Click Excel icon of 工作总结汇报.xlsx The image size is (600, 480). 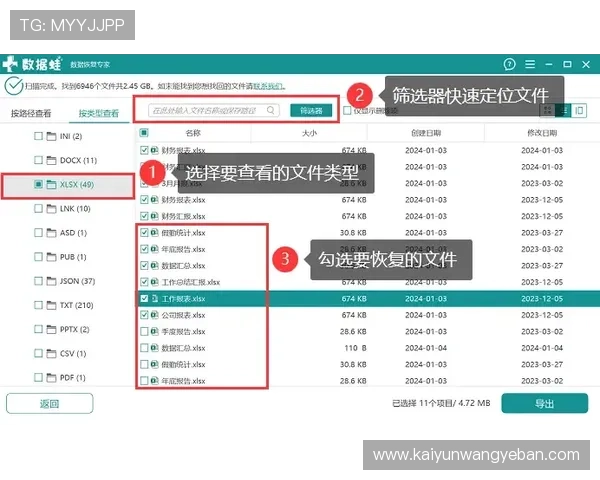click(154, 282)
